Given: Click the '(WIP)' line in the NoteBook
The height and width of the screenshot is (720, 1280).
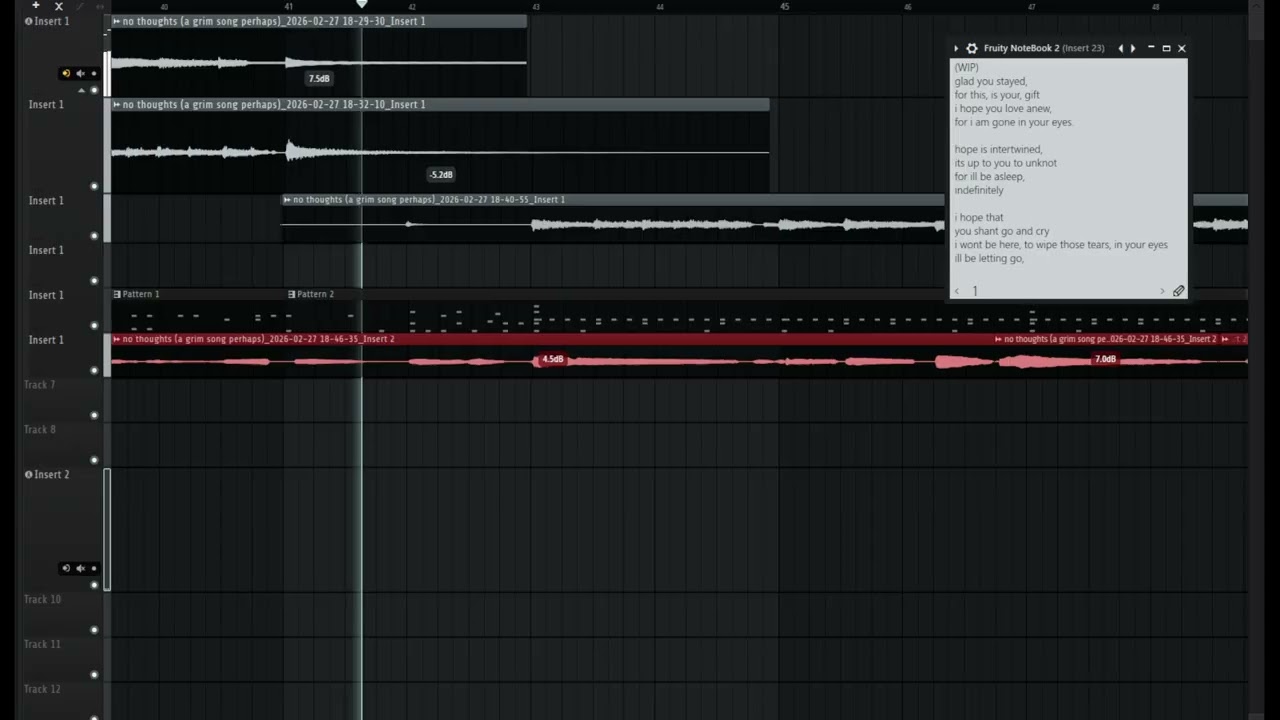Looking at the screenshot, I should (x=967, y=68).
